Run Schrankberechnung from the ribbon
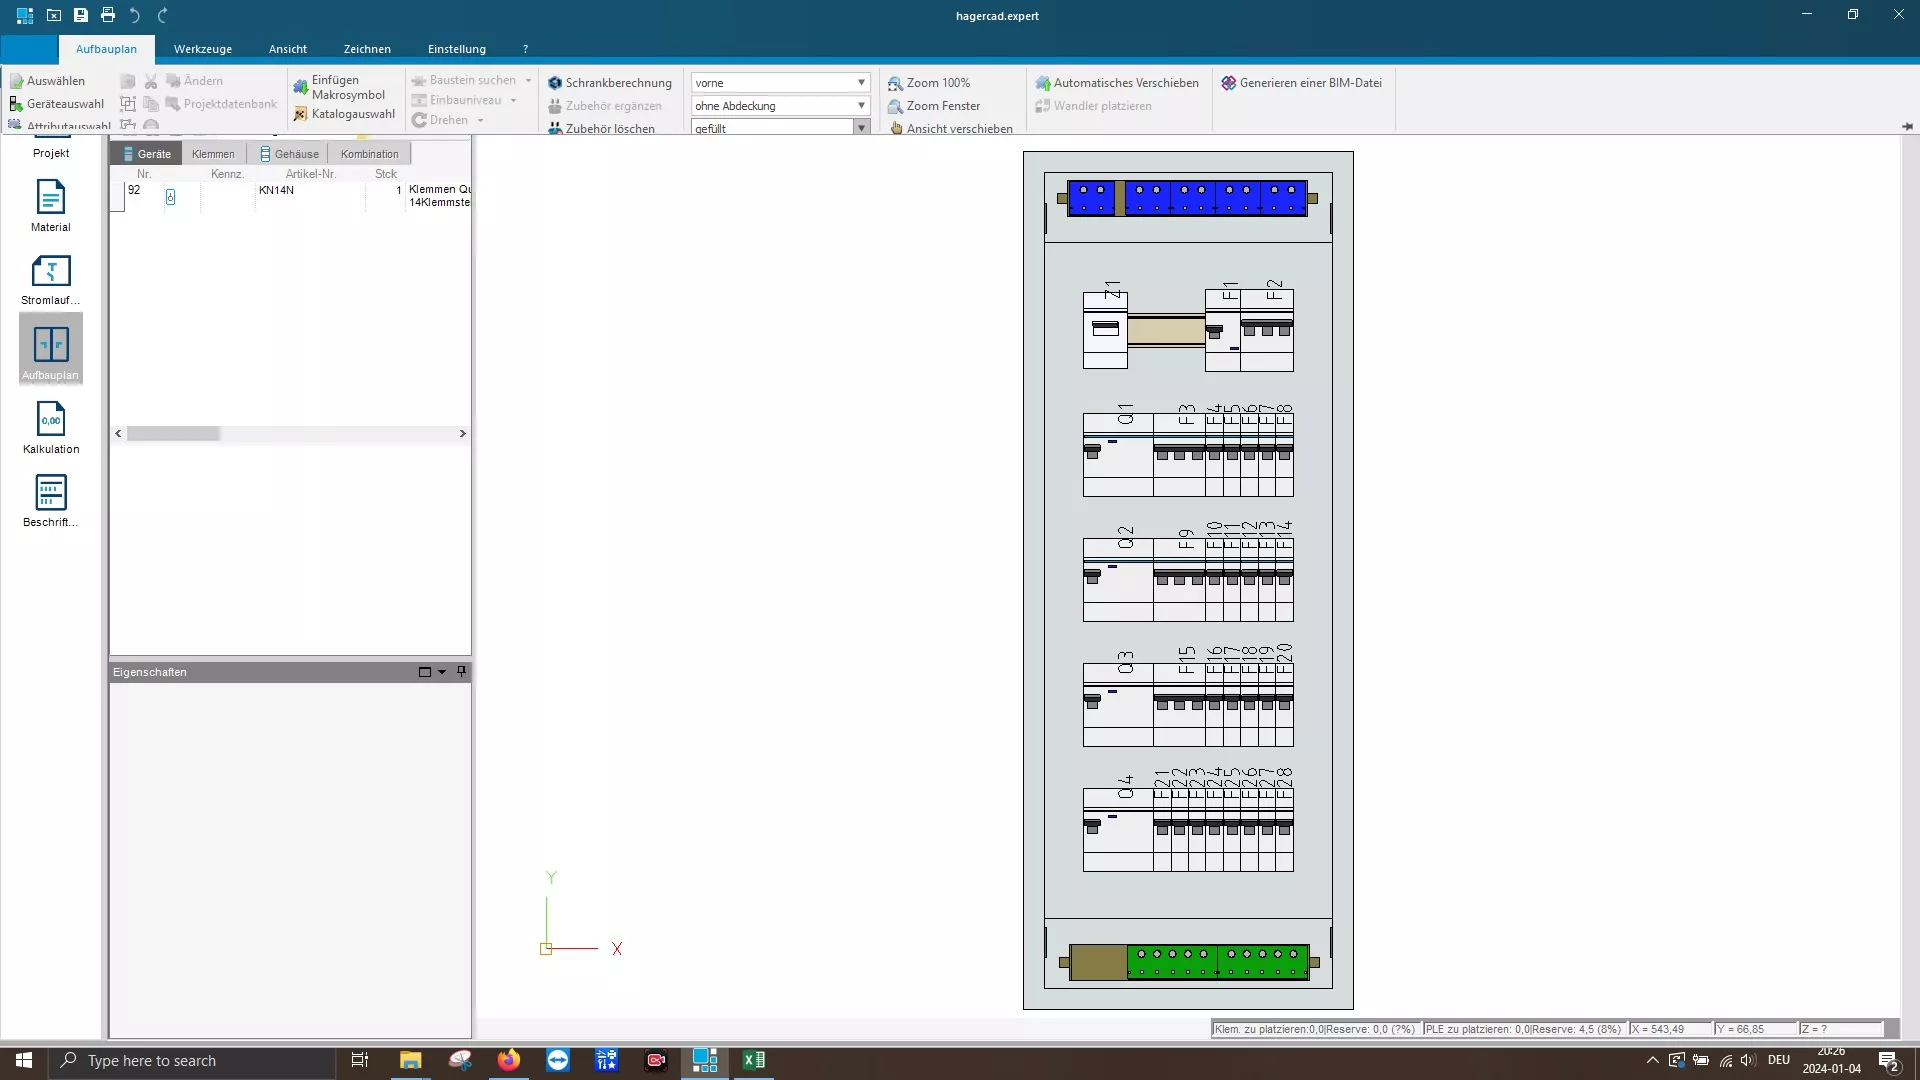Screen dimensions: 1920x1080 click(609, 83)
